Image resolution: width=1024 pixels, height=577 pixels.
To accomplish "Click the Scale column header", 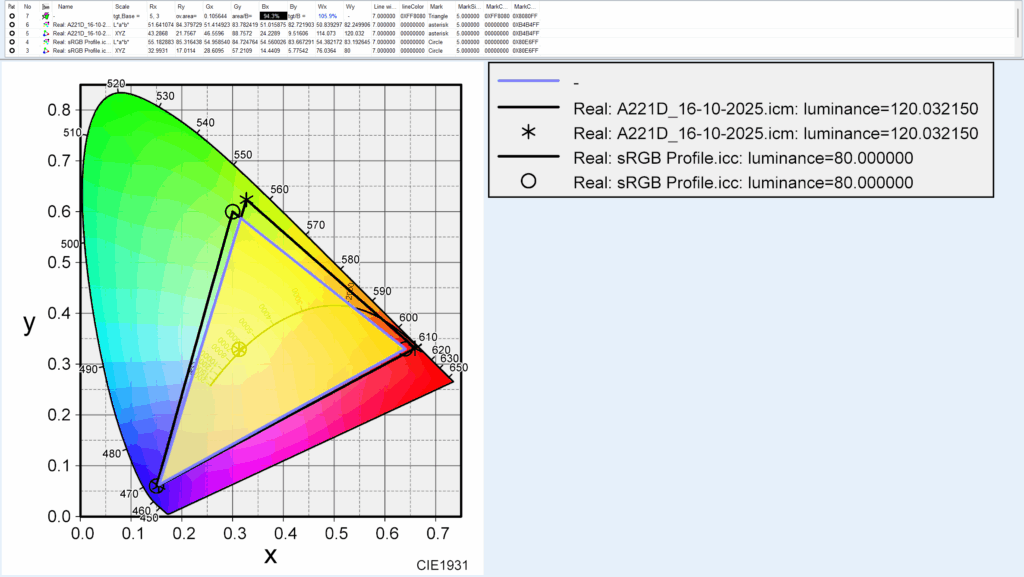I will click(x=122, y=7).
